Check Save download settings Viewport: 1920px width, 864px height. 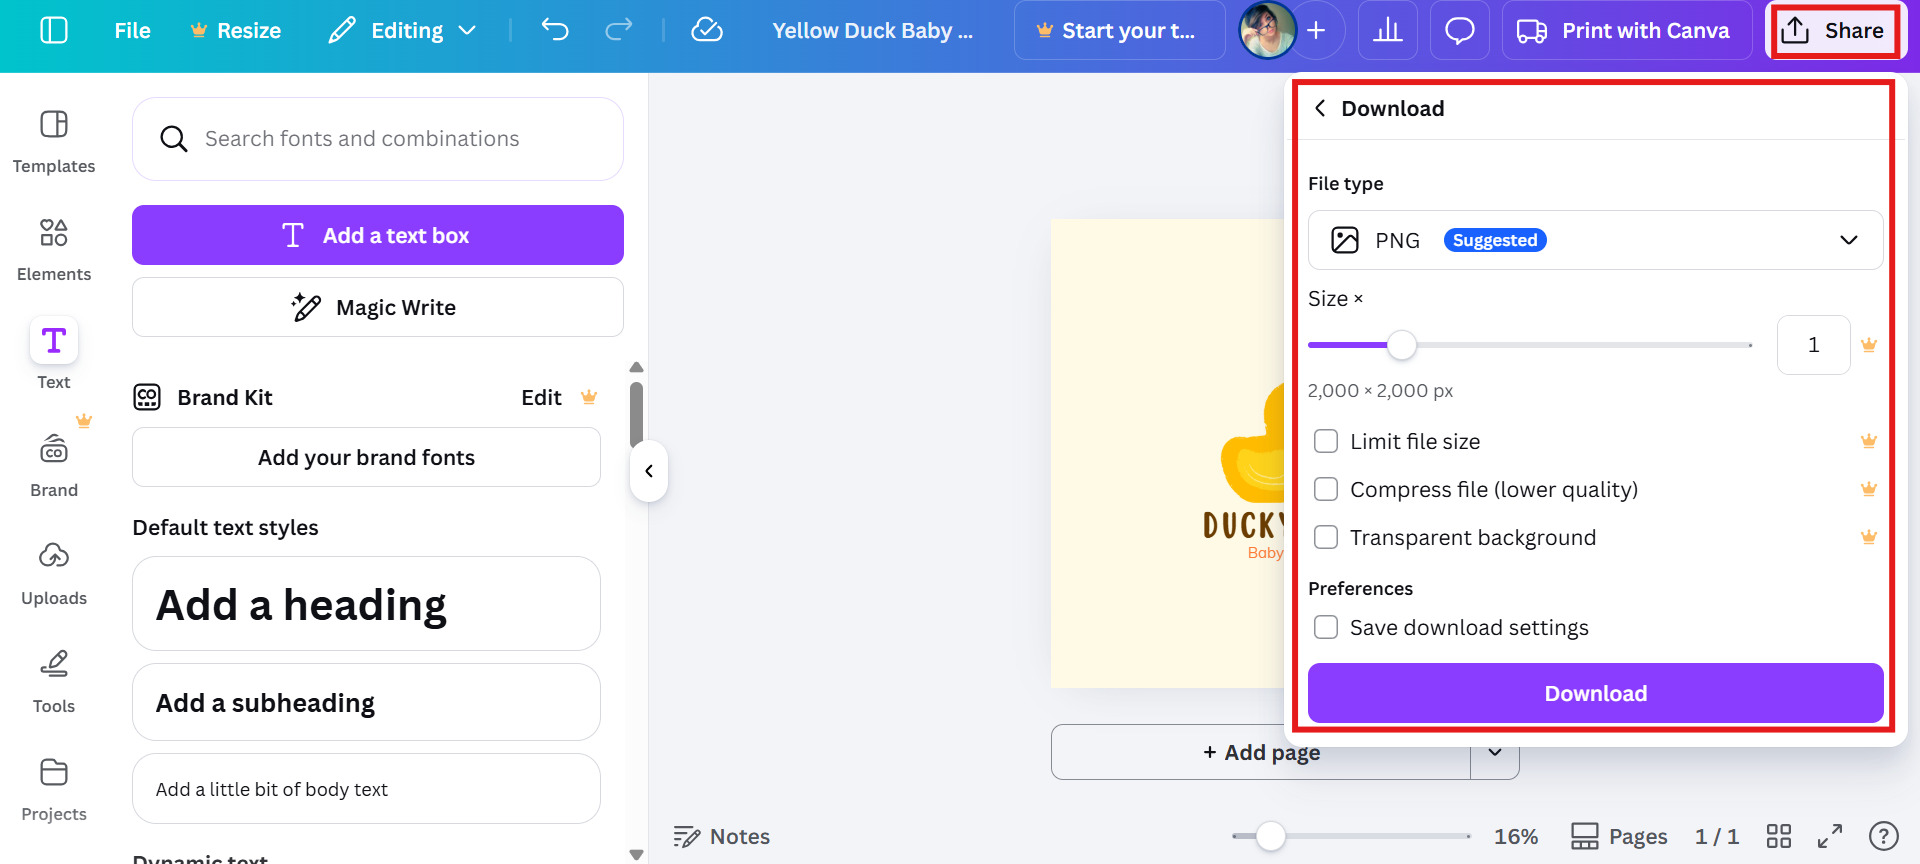click(x=1326, y=627)
